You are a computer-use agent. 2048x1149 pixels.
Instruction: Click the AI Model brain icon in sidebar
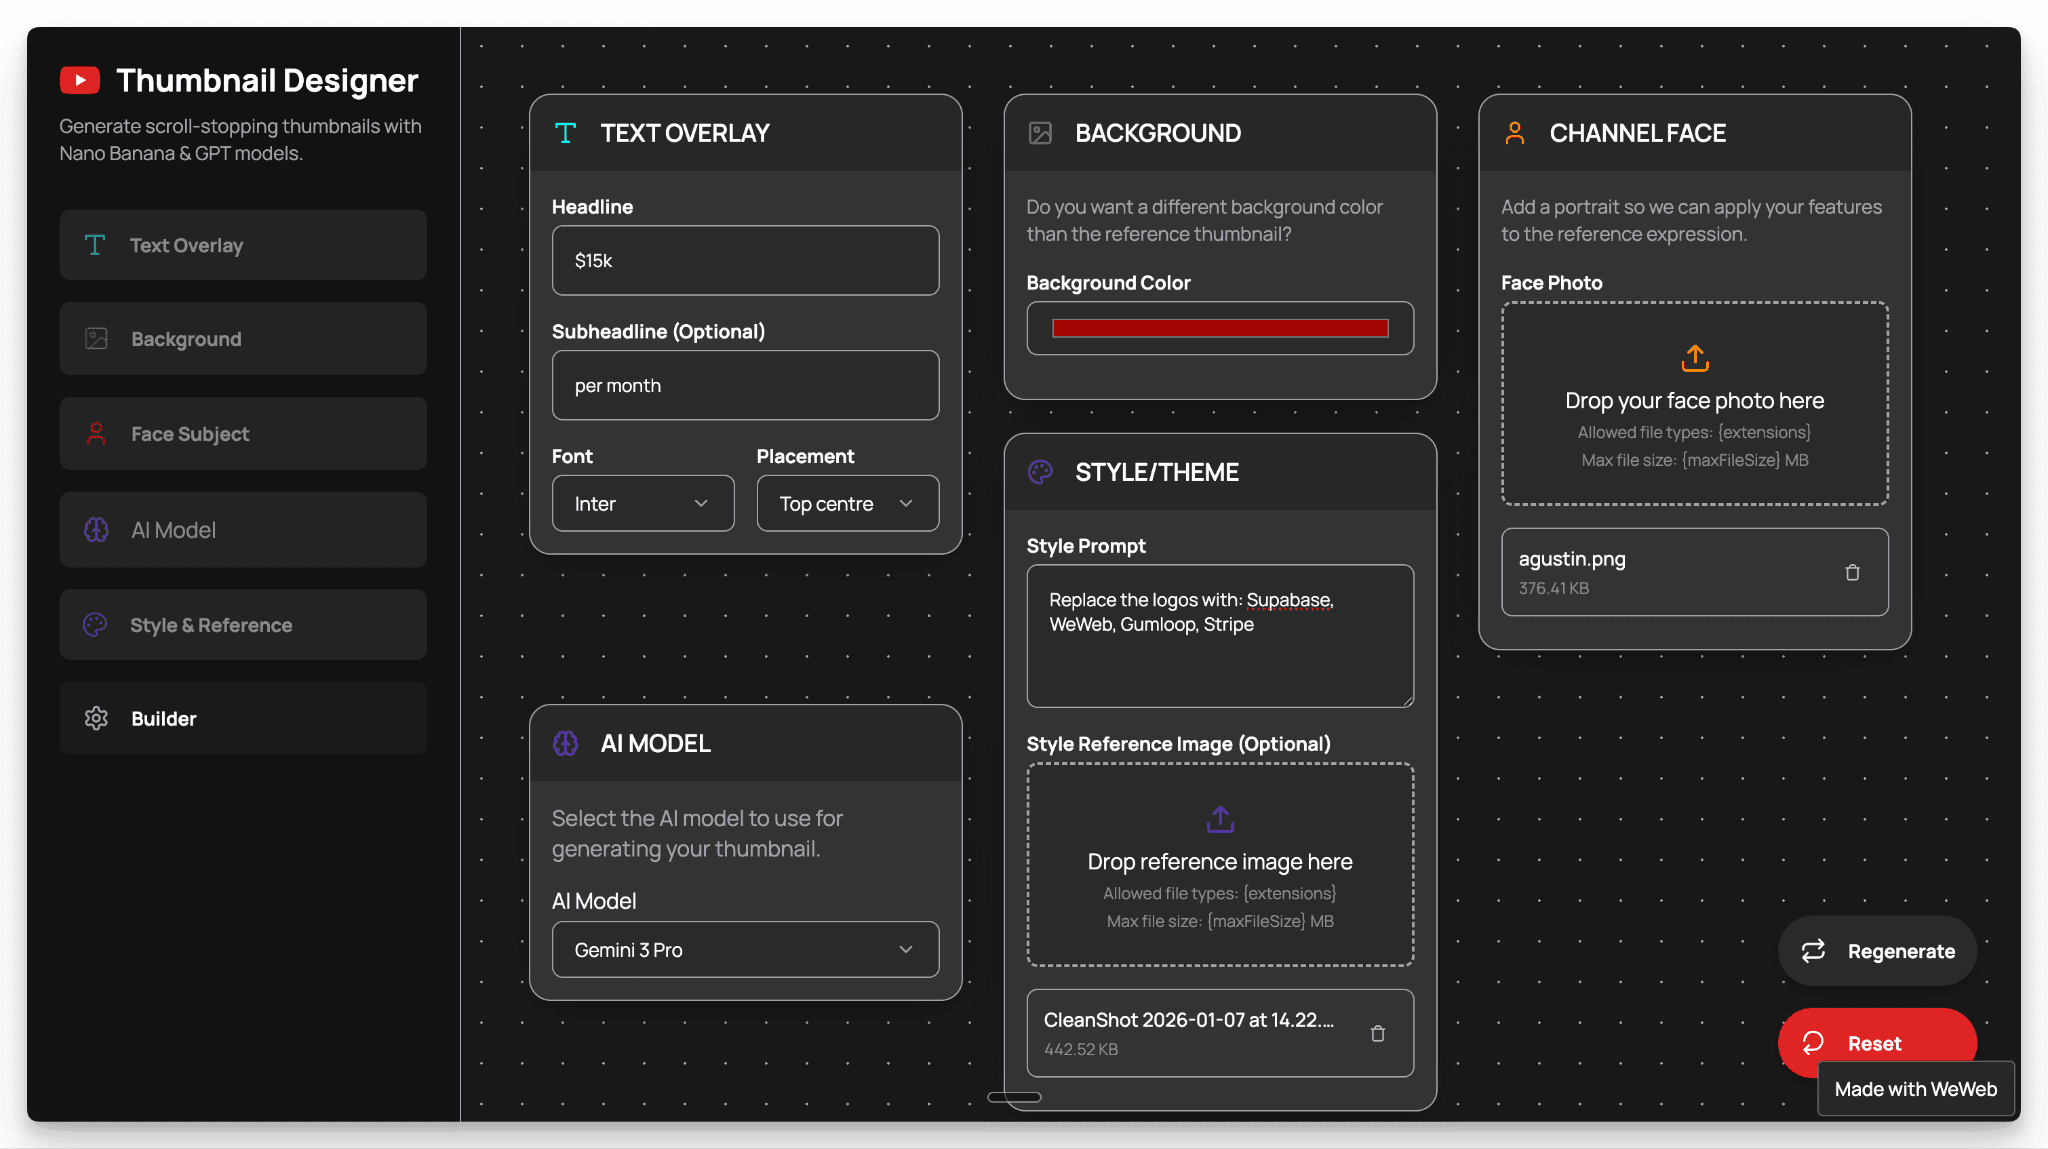click(x=95, y=529)
